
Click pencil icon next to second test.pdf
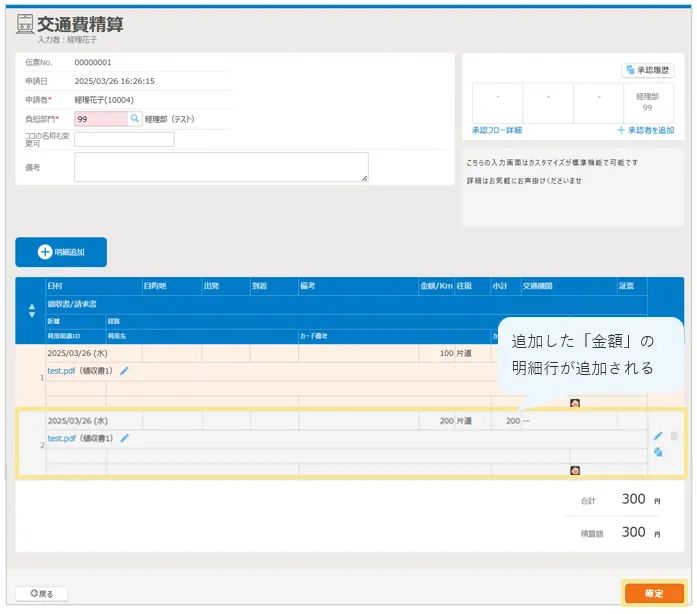pos(125,438)
